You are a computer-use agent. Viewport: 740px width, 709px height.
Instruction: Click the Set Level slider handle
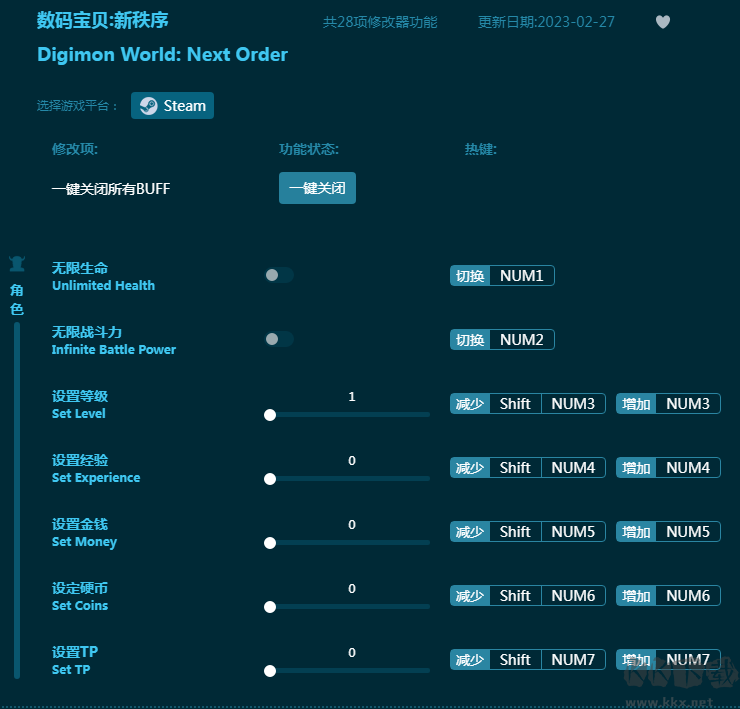coord(270,415)
